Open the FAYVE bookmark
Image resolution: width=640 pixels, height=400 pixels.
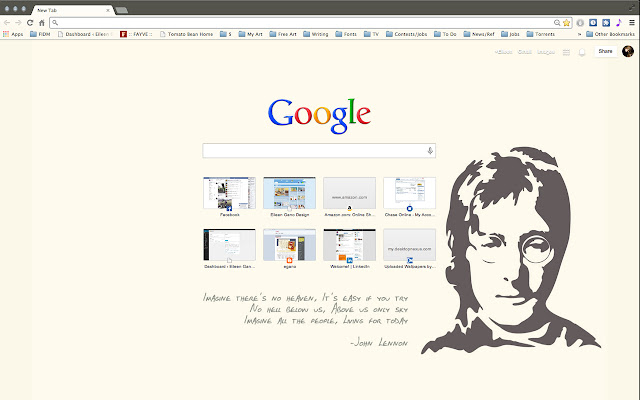click(136, 34)
